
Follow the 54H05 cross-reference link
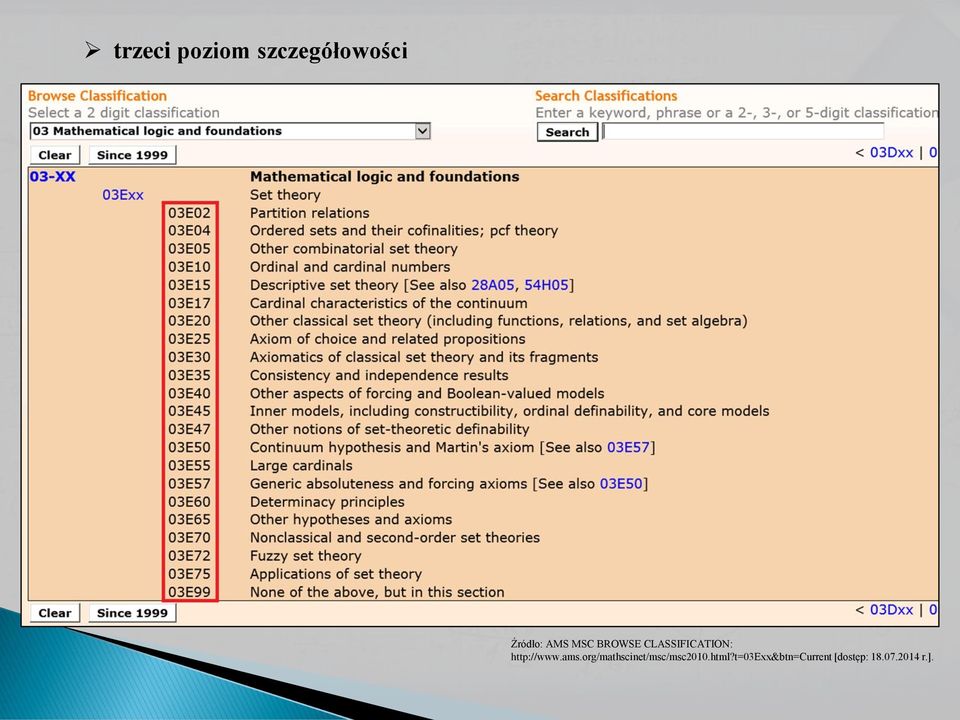coord(546,285)
